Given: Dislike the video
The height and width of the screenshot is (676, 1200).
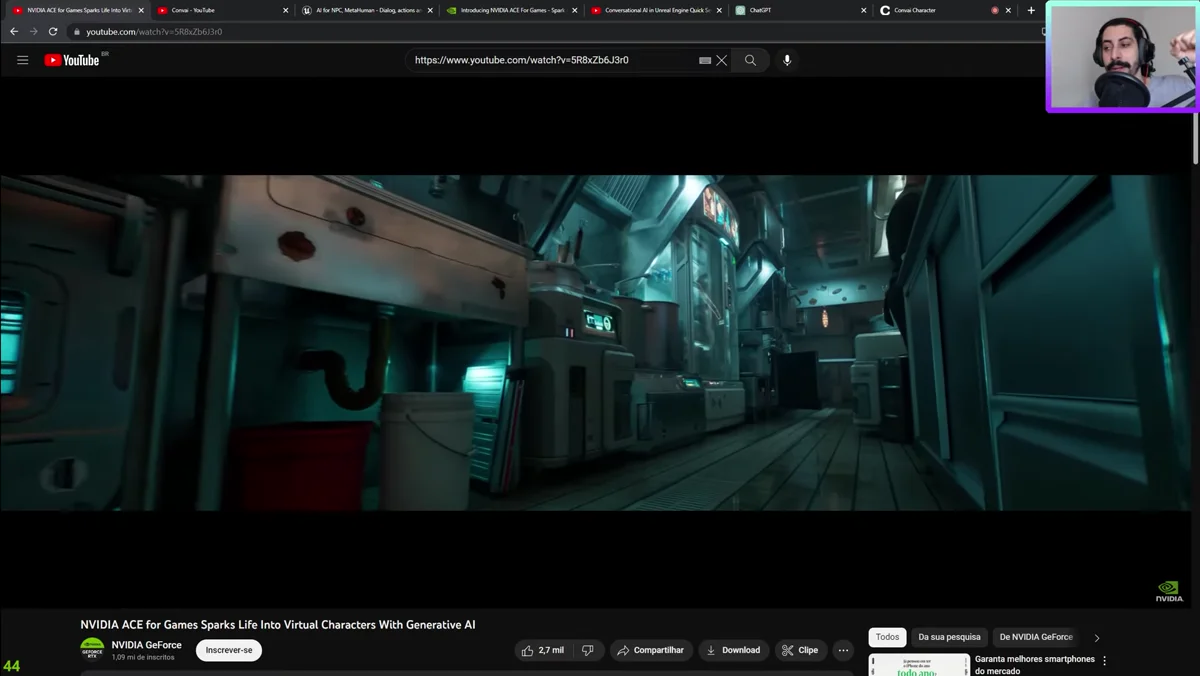Looking at the screenshot, I should point(588,650).
